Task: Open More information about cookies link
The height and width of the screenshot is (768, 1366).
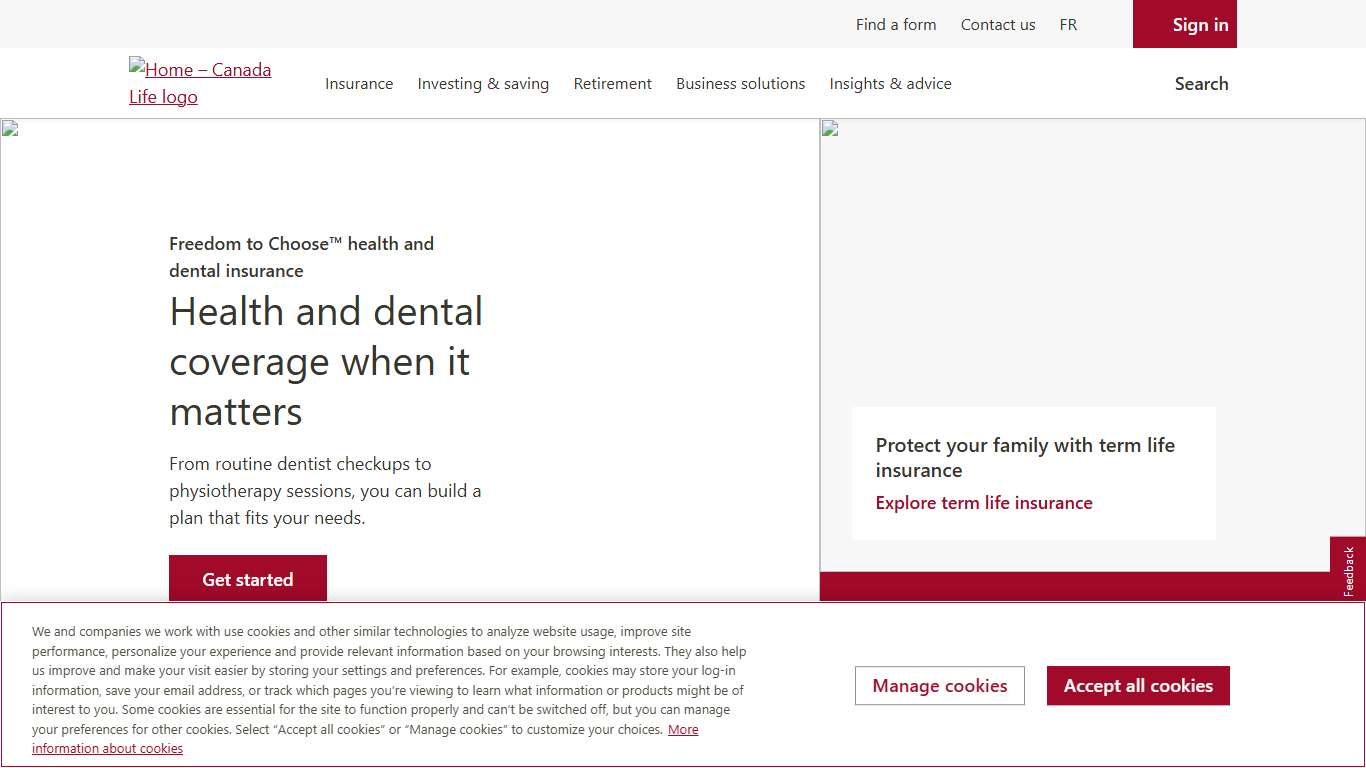Action: (107, 748)
